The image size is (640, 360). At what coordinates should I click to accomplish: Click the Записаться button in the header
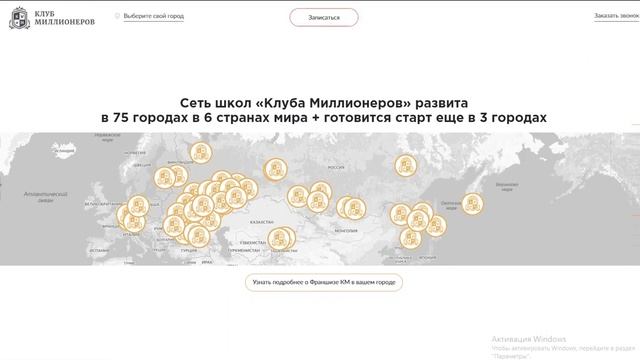(x=324, y=18)
